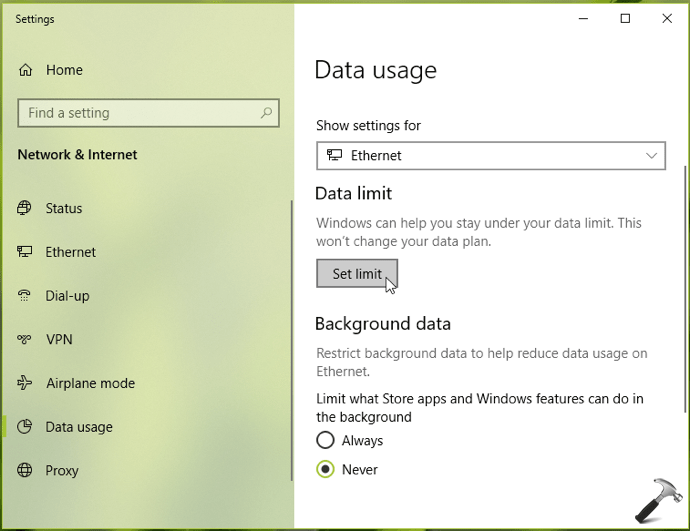Click the VPN icon in sidebar
690x531 pixels.
pos(24,339)
